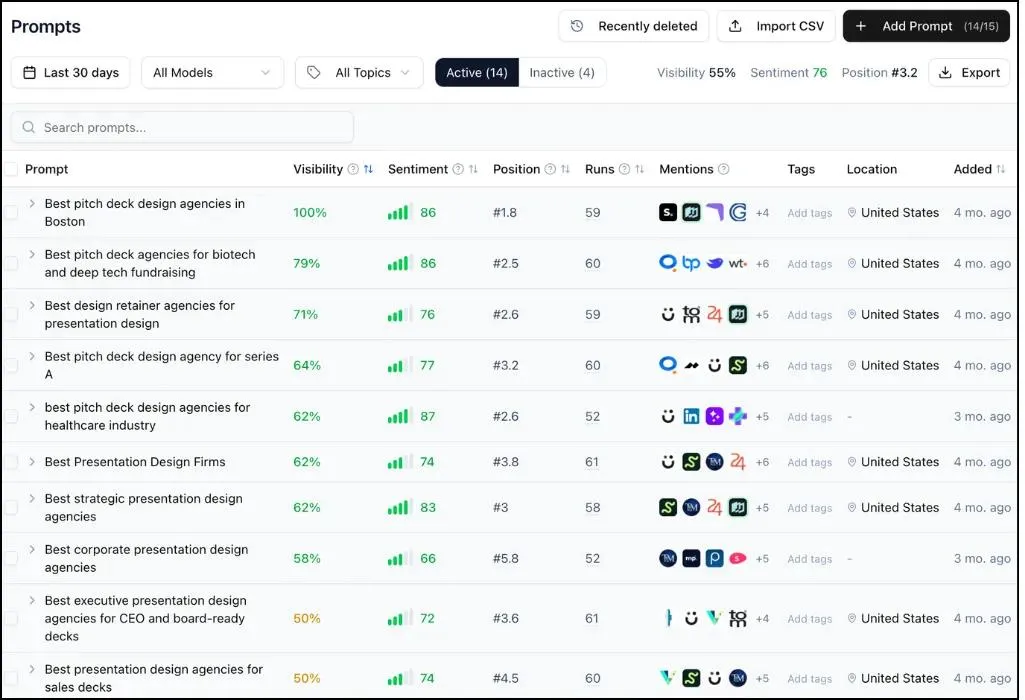Open the Position column help icon

click(550, 169)
